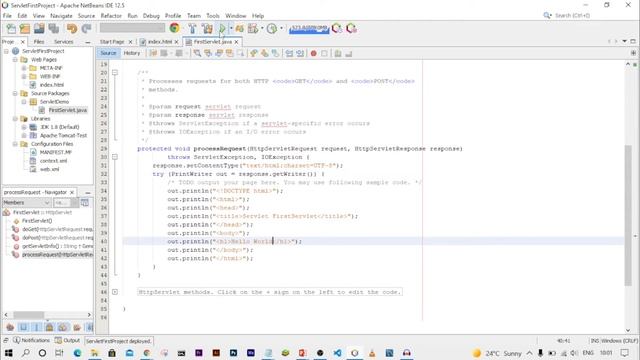Open the Output window button in status bar
Viewport: 640px width, 360px height.
[68, 340]
